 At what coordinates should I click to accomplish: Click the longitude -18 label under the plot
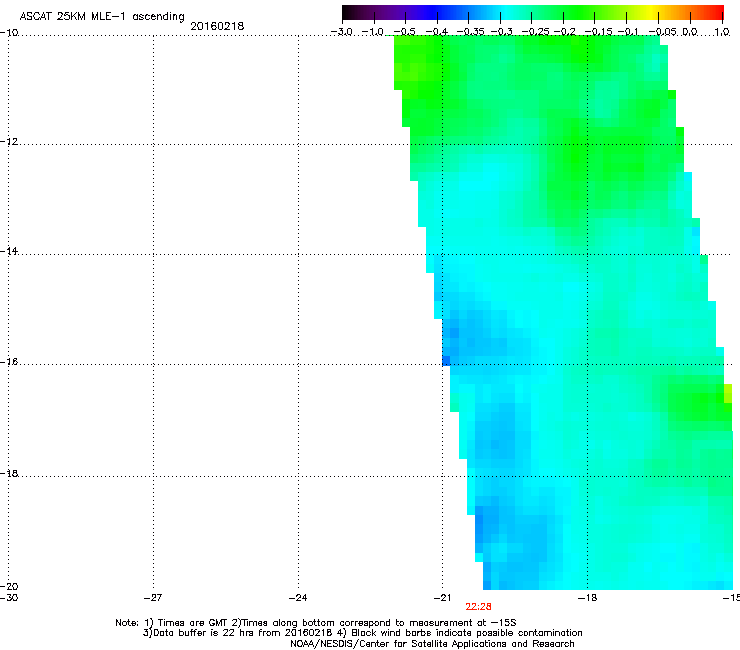pyautogui.click(x=587, y=598)
